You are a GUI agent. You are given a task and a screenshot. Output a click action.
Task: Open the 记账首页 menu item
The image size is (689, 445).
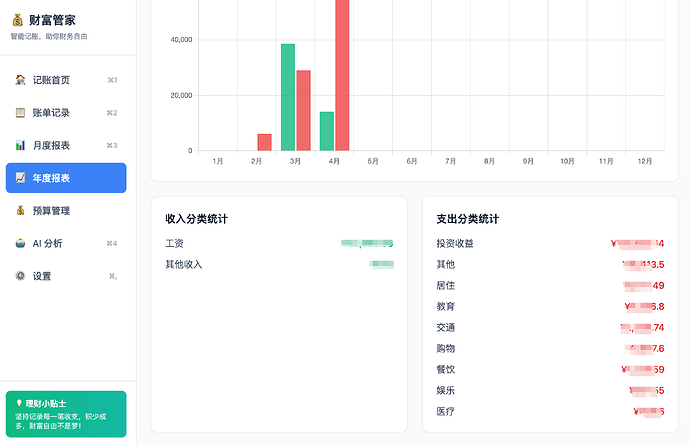point(66,80)
